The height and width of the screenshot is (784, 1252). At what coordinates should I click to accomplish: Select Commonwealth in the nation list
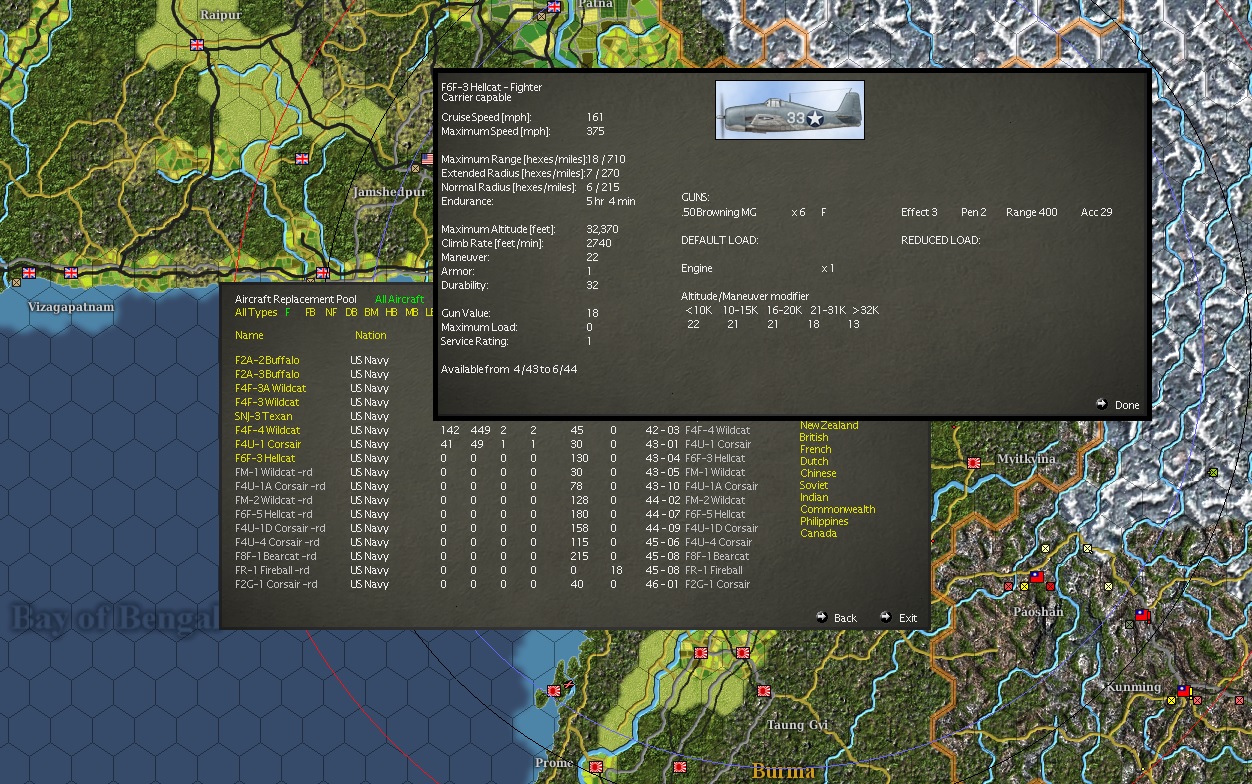click(x=838, y=509)
